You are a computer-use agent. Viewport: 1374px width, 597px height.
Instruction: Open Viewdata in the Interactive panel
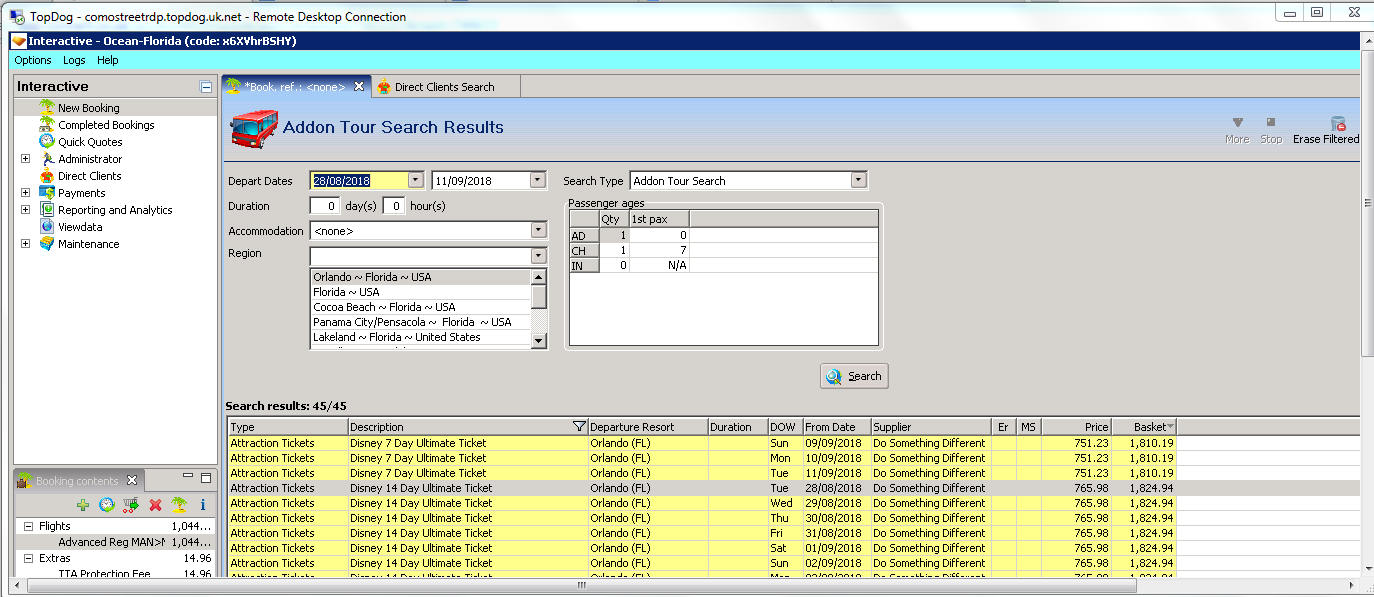pyautogui.click(x=80, y=227)
